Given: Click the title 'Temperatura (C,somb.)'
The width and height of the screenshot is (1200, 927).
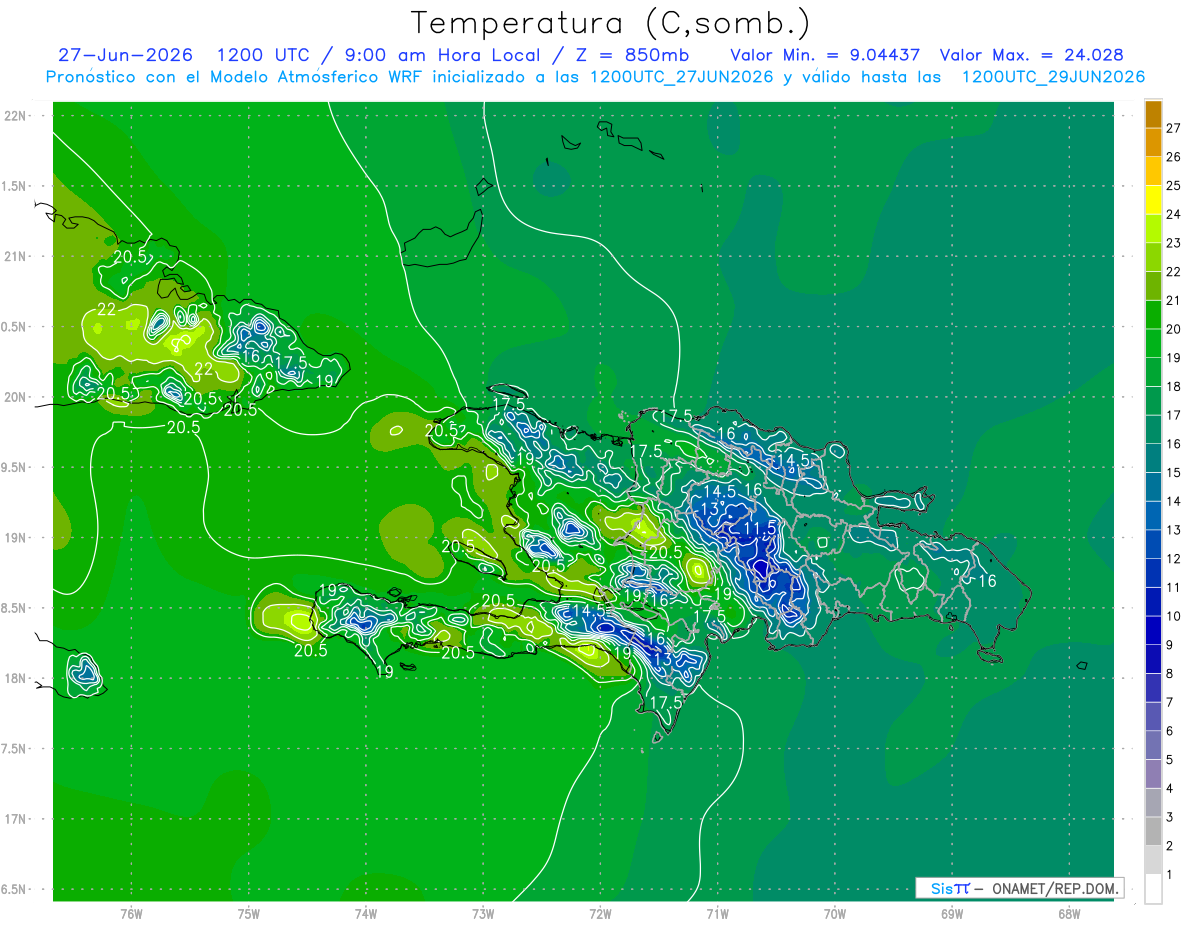Looking at the screenshot, I should click(610, 23).
